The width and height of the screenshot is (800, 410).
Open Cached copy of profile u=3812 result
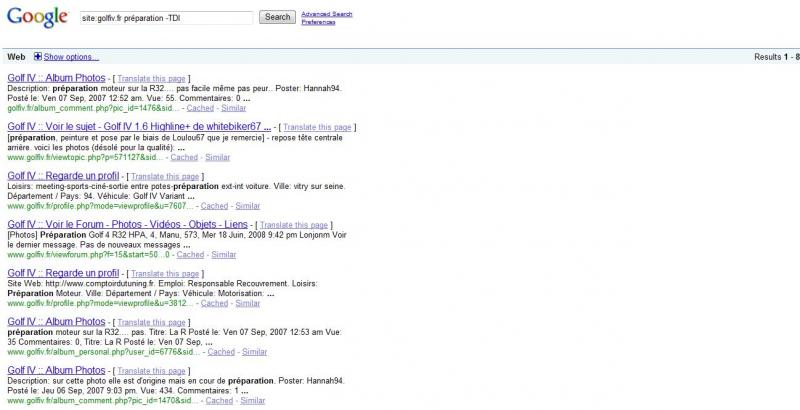[x=214, y=303]
